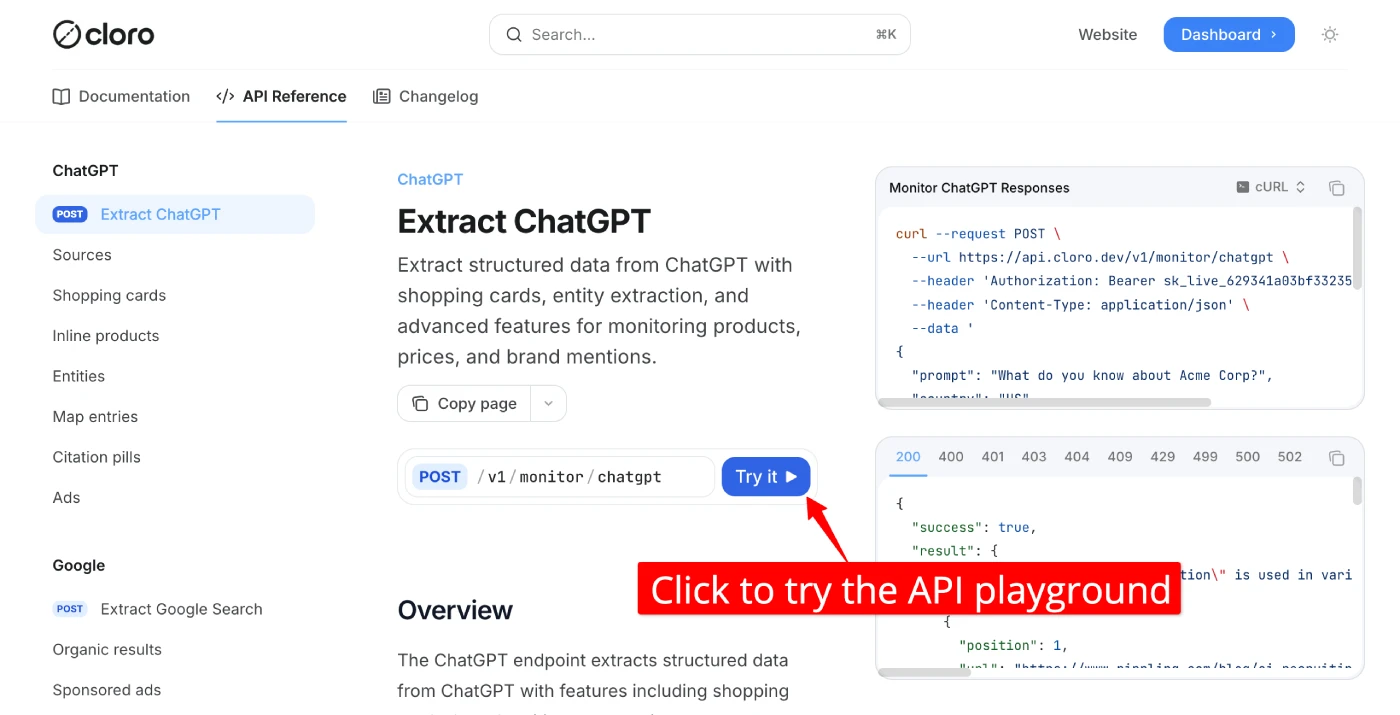Click the Google sidebar section heading

point(79,565)
